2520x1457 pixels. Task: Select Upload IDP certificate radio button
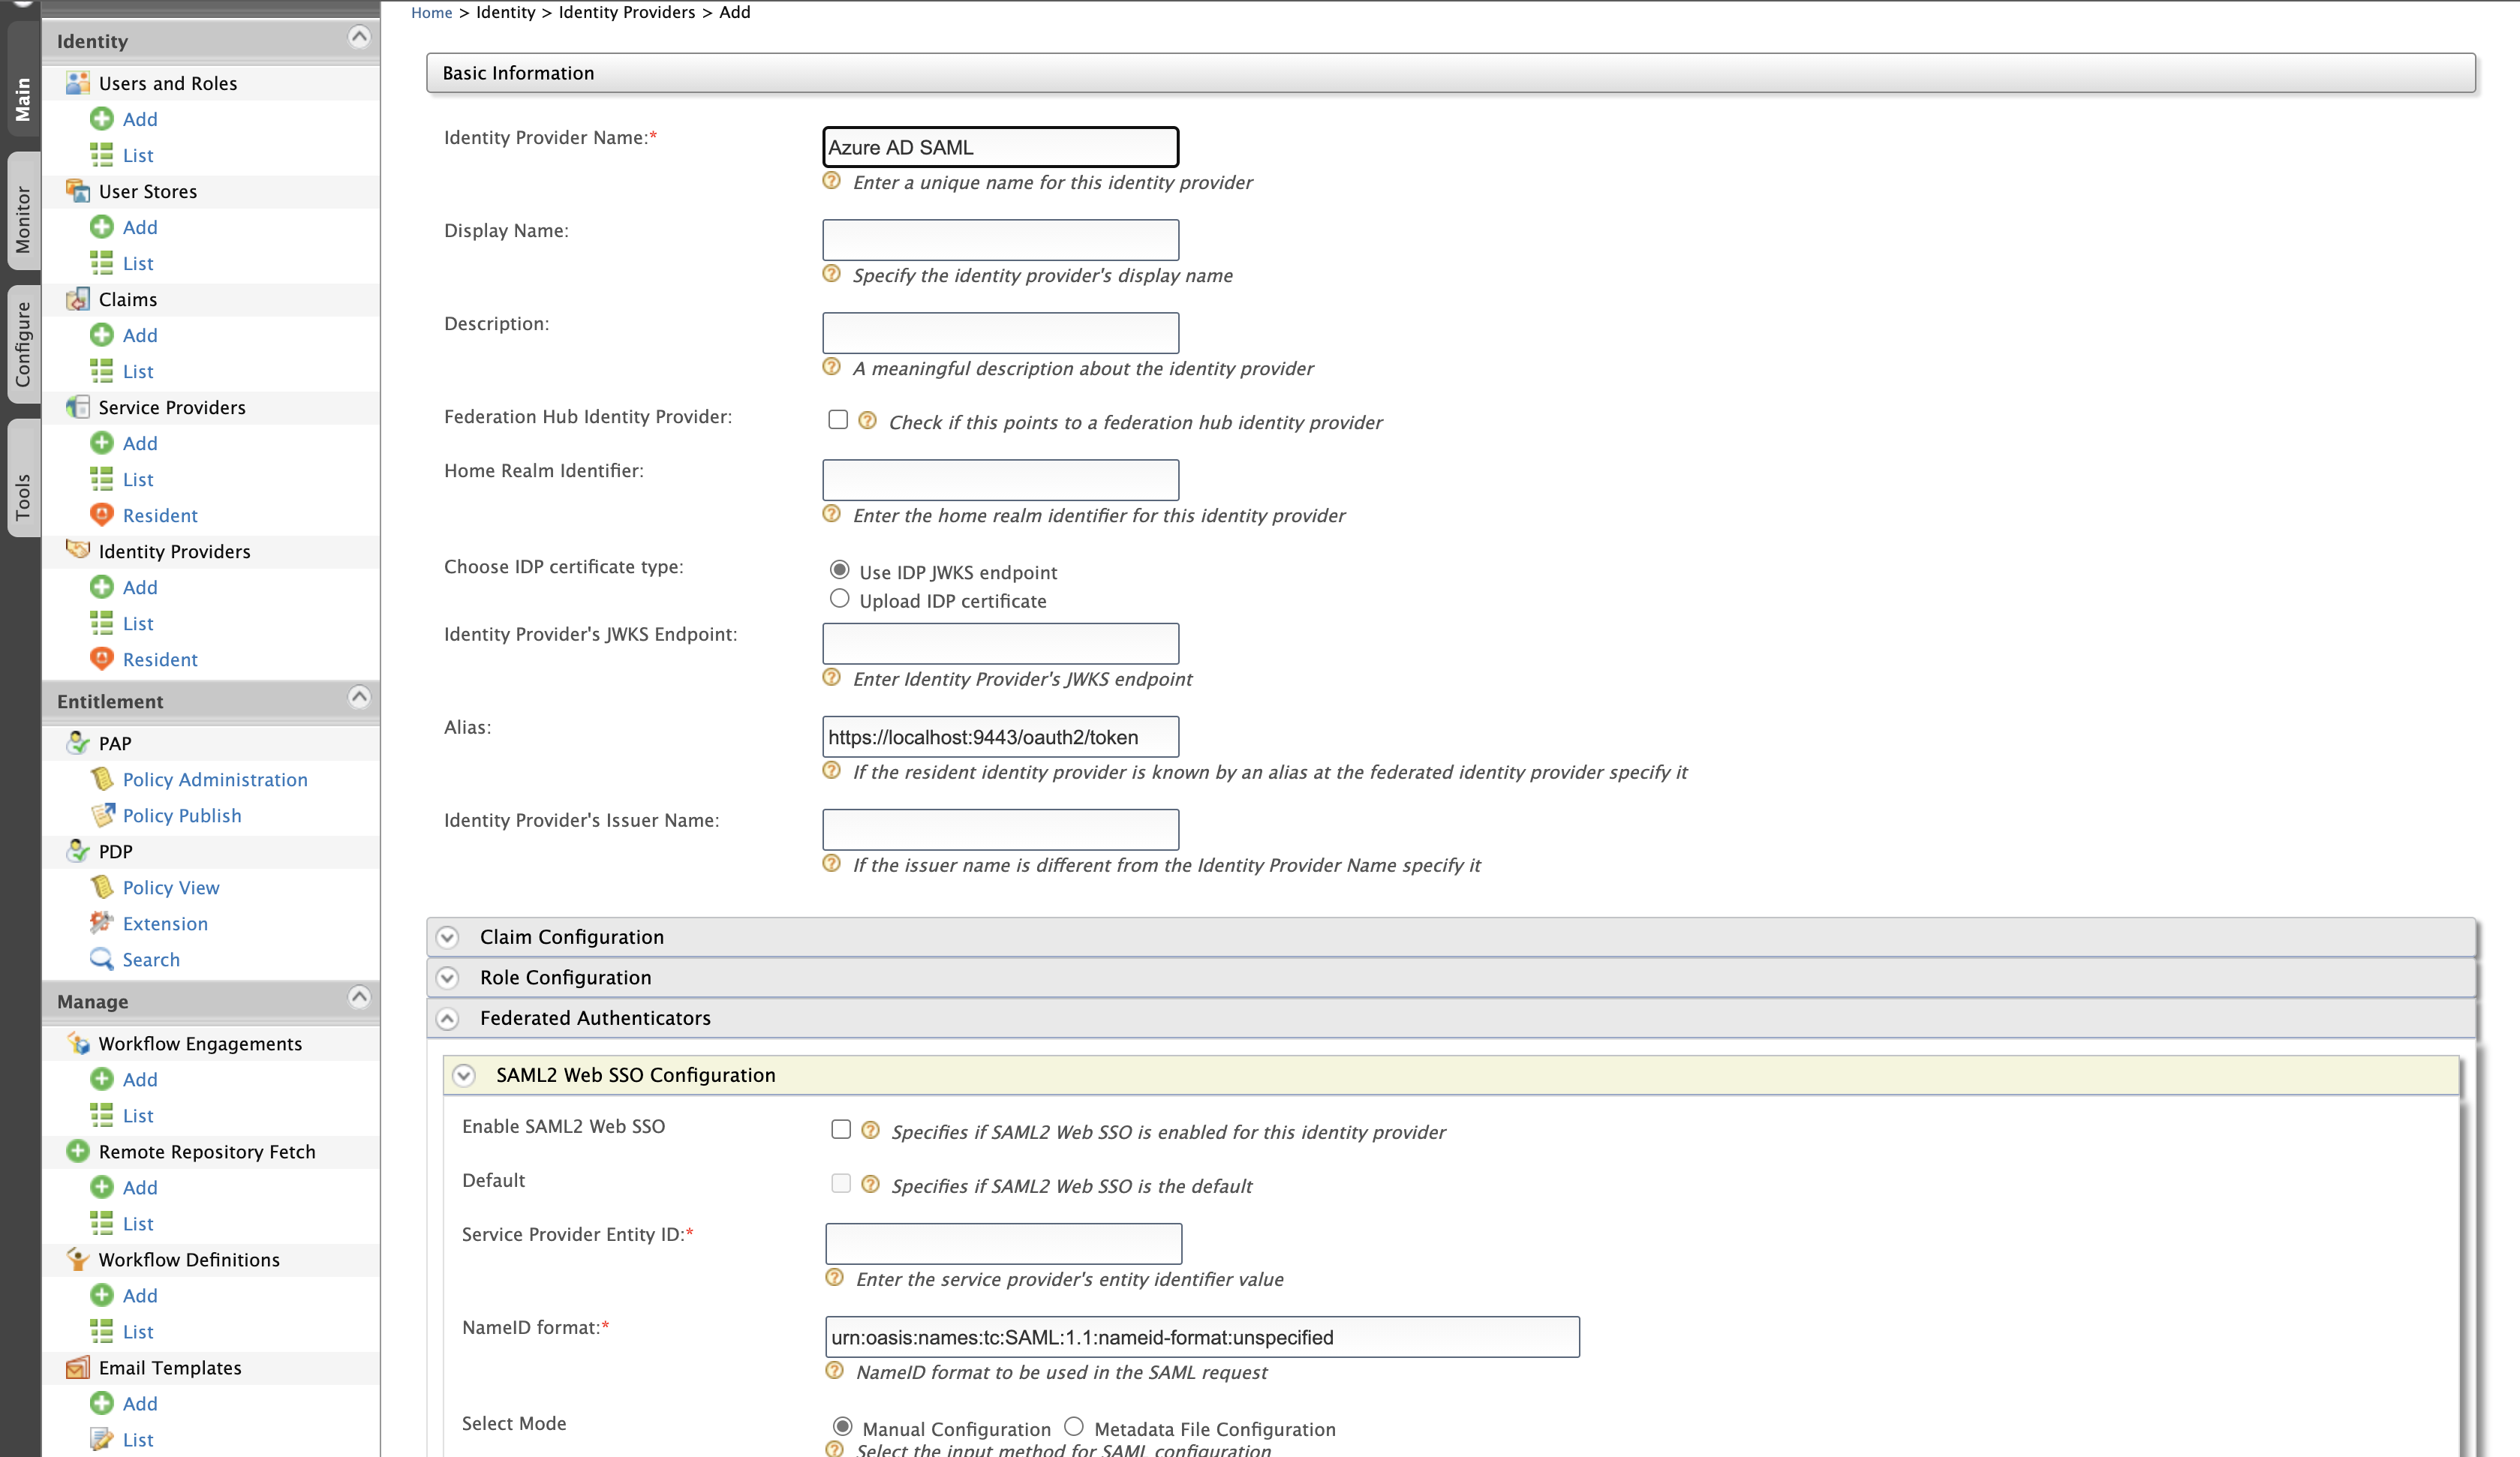(840, 599)
